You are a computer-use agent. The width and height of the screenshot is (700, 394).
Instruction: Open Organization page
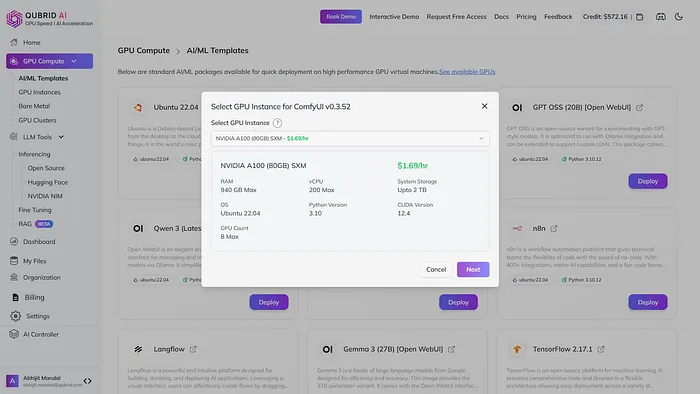(x=42, y=277)
